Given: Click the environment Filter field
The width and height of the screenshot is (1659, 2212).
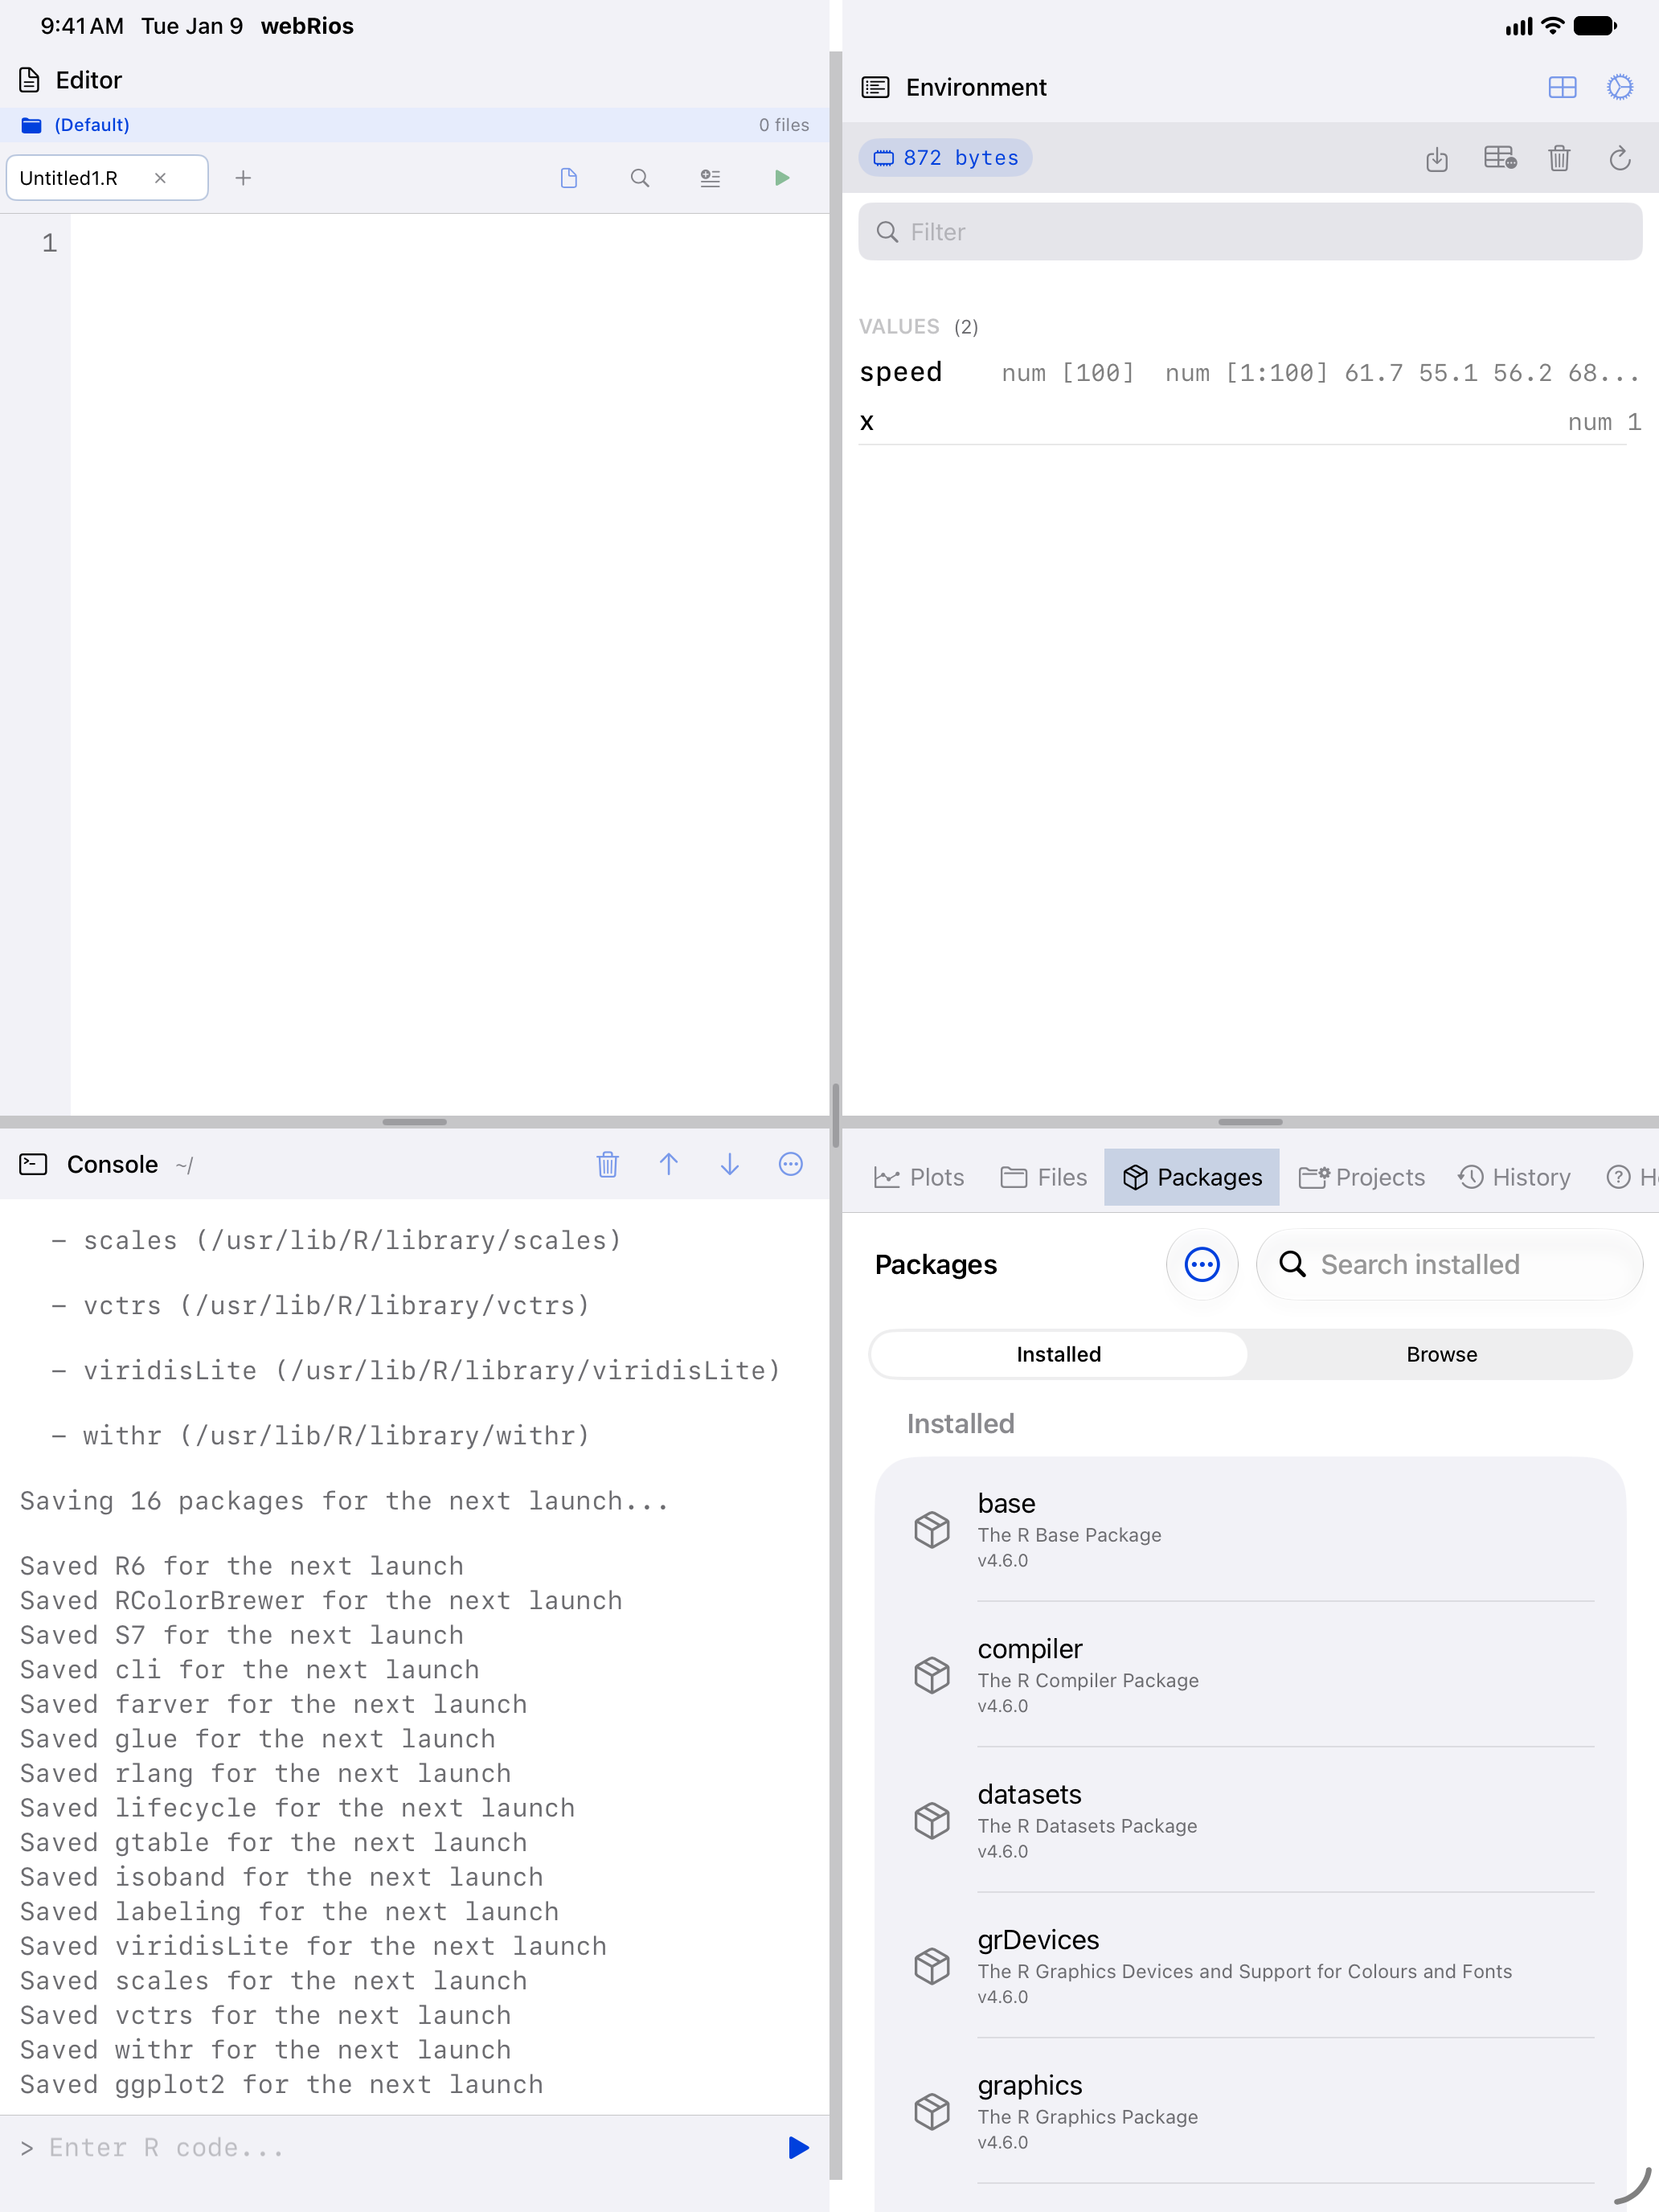Looking at the screenshot, I should (x=1250, y=232).
